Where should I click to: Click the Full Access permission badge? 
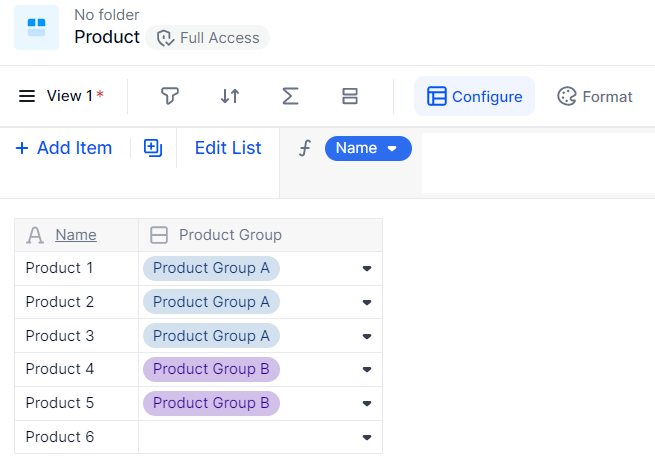[x=208, y=38]
